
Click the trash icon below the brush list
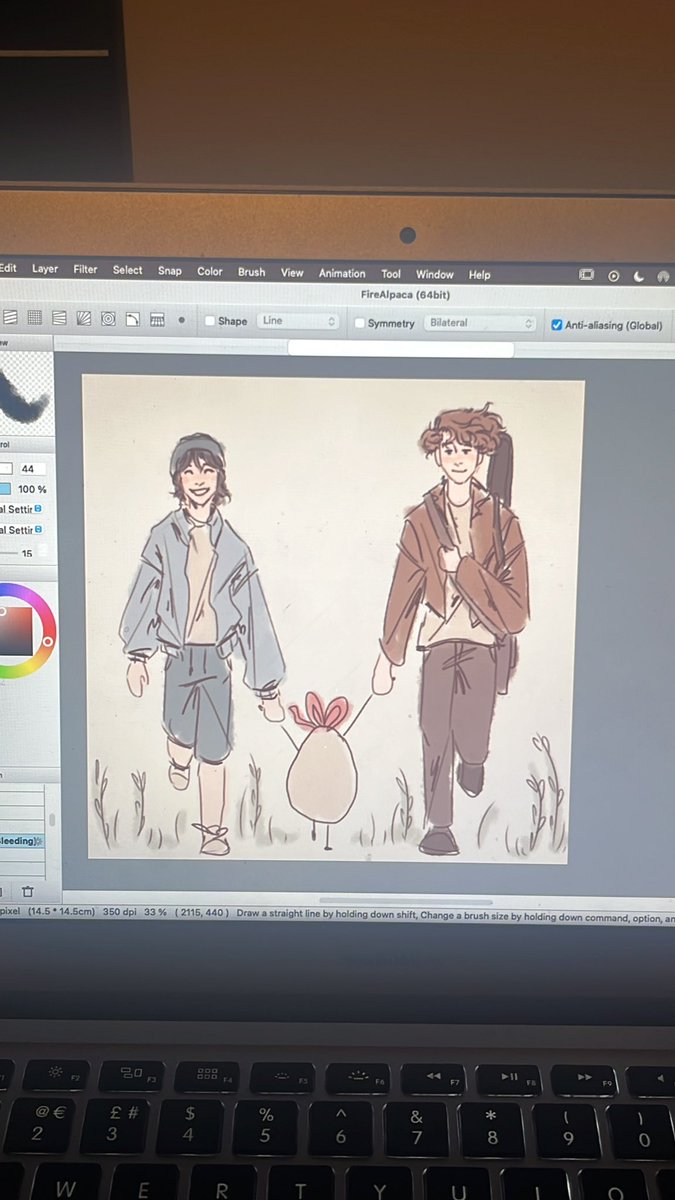pos(27,891)
